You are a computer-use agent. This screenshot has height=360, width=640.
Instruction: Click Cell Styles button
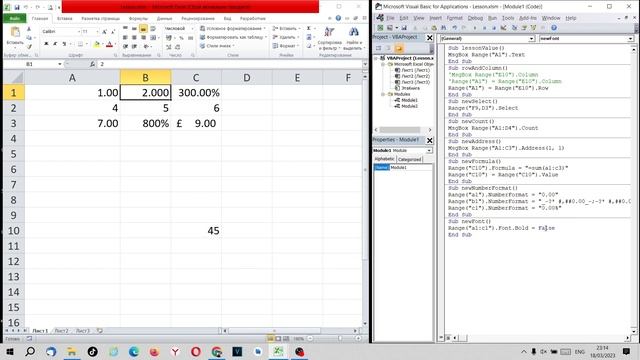tap(218, 46)
